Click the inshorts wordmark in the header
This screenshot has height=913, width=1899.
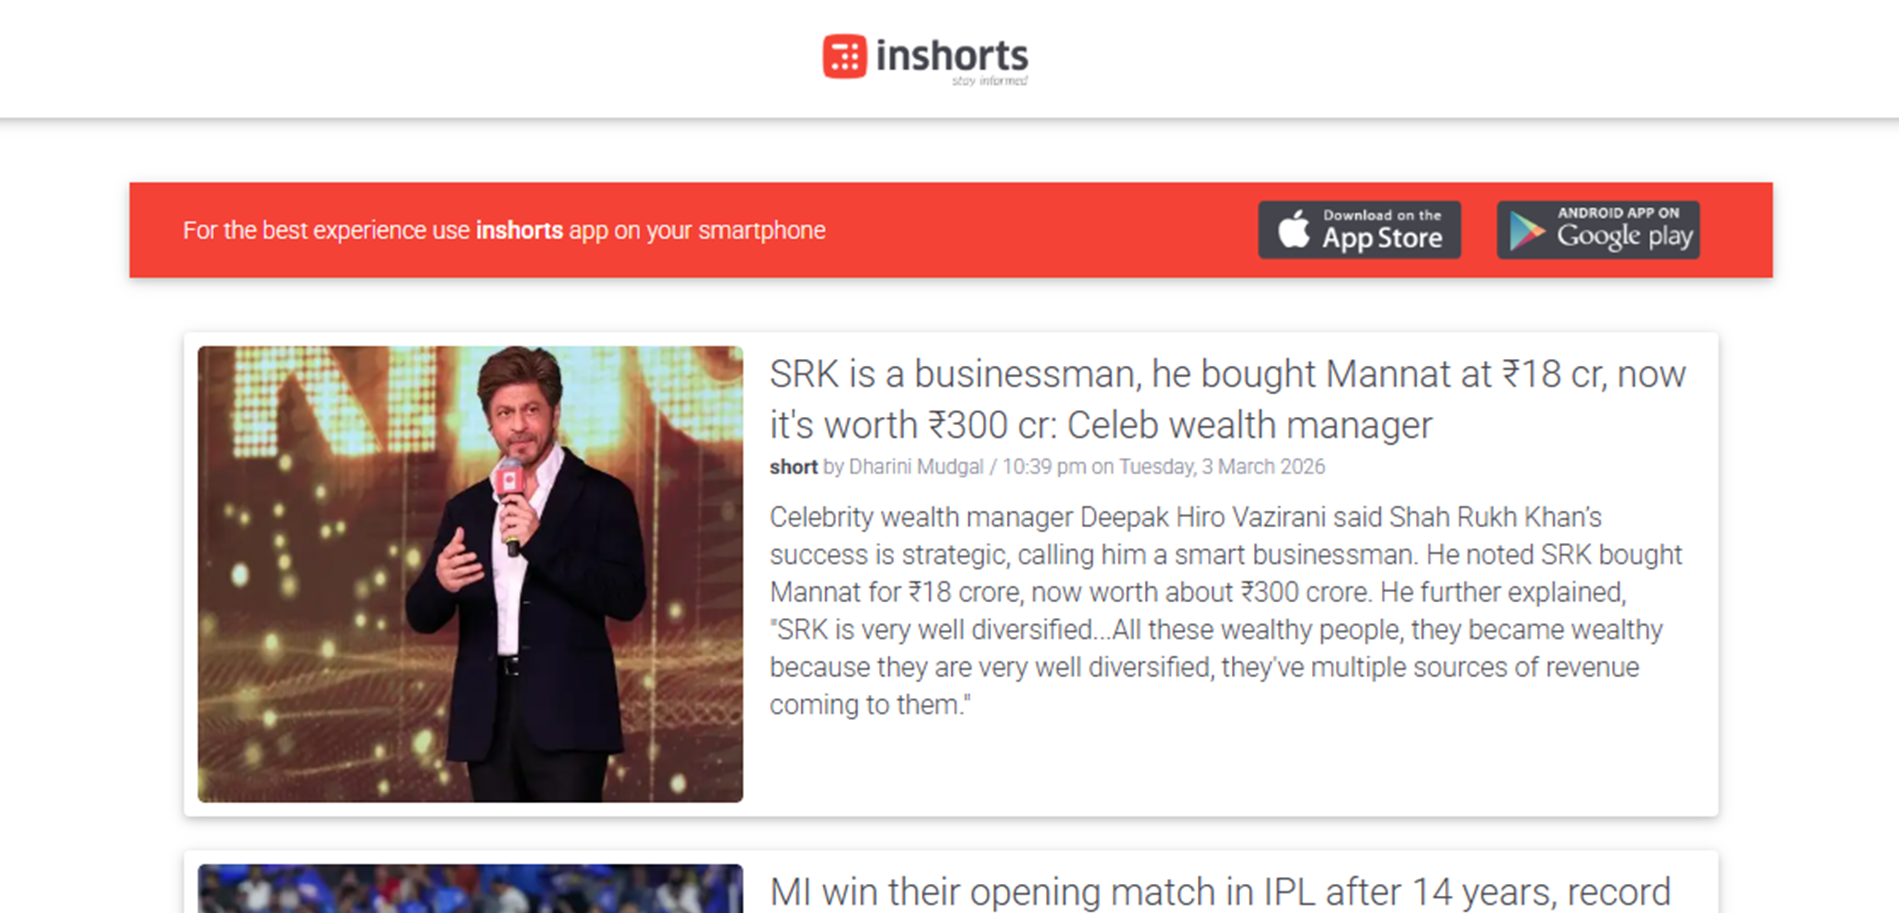pos(952,55)
